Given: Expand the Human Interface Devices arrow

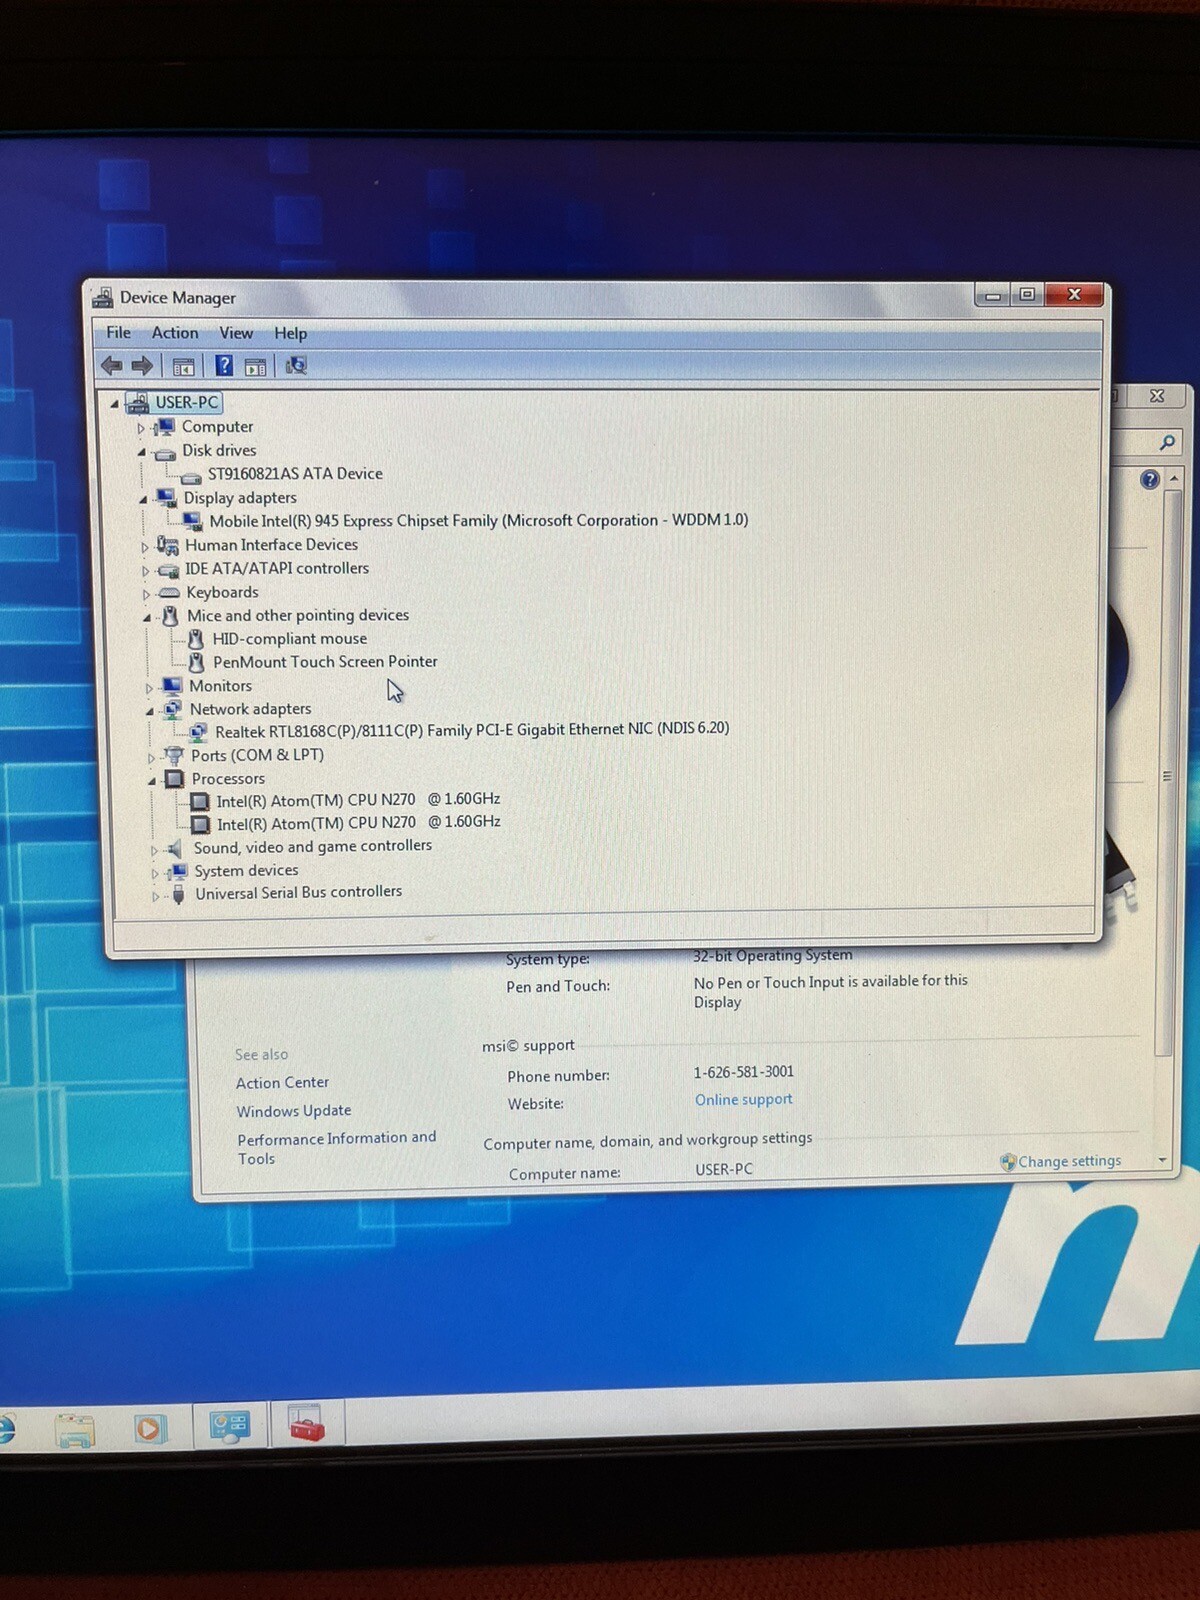Looking at the screenshot, I should pyautogui.click(x=145, y=547).
